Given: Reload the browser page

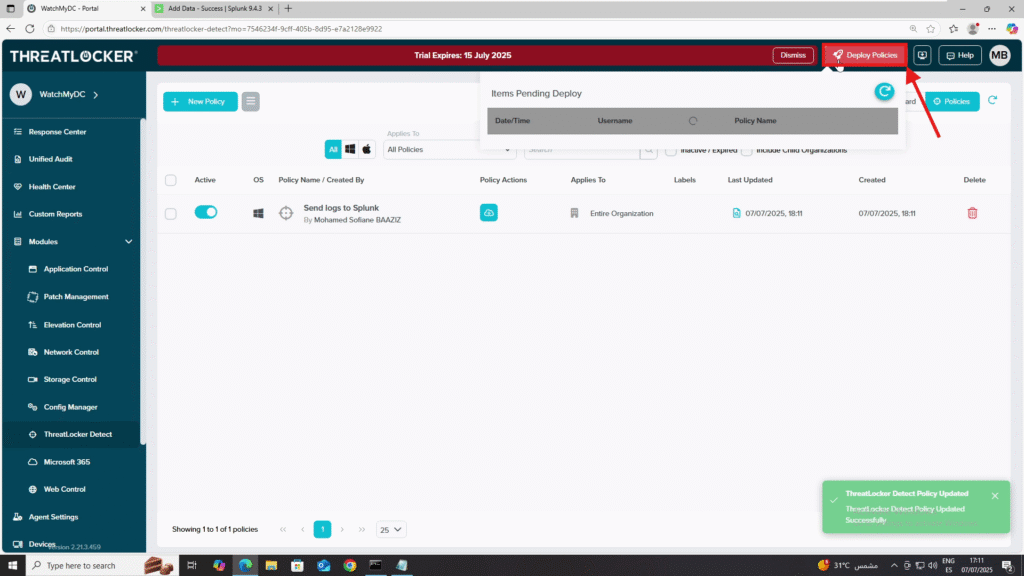Looking at the screenshot, I should point(30,29).
